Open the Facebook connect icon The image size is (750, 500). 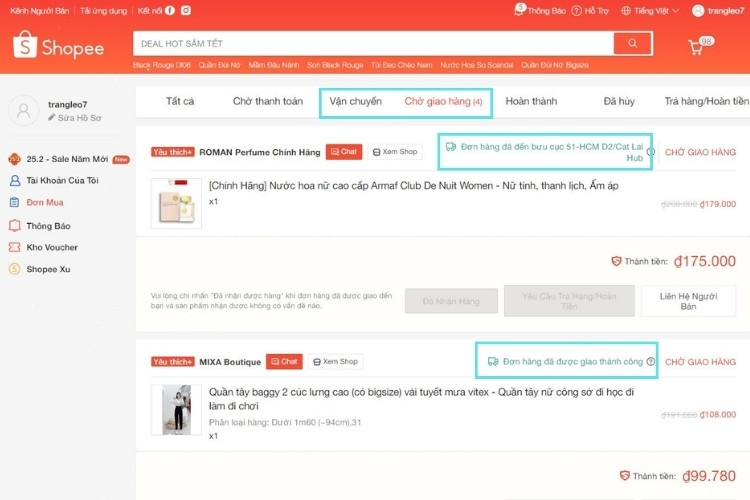(170, 11)
